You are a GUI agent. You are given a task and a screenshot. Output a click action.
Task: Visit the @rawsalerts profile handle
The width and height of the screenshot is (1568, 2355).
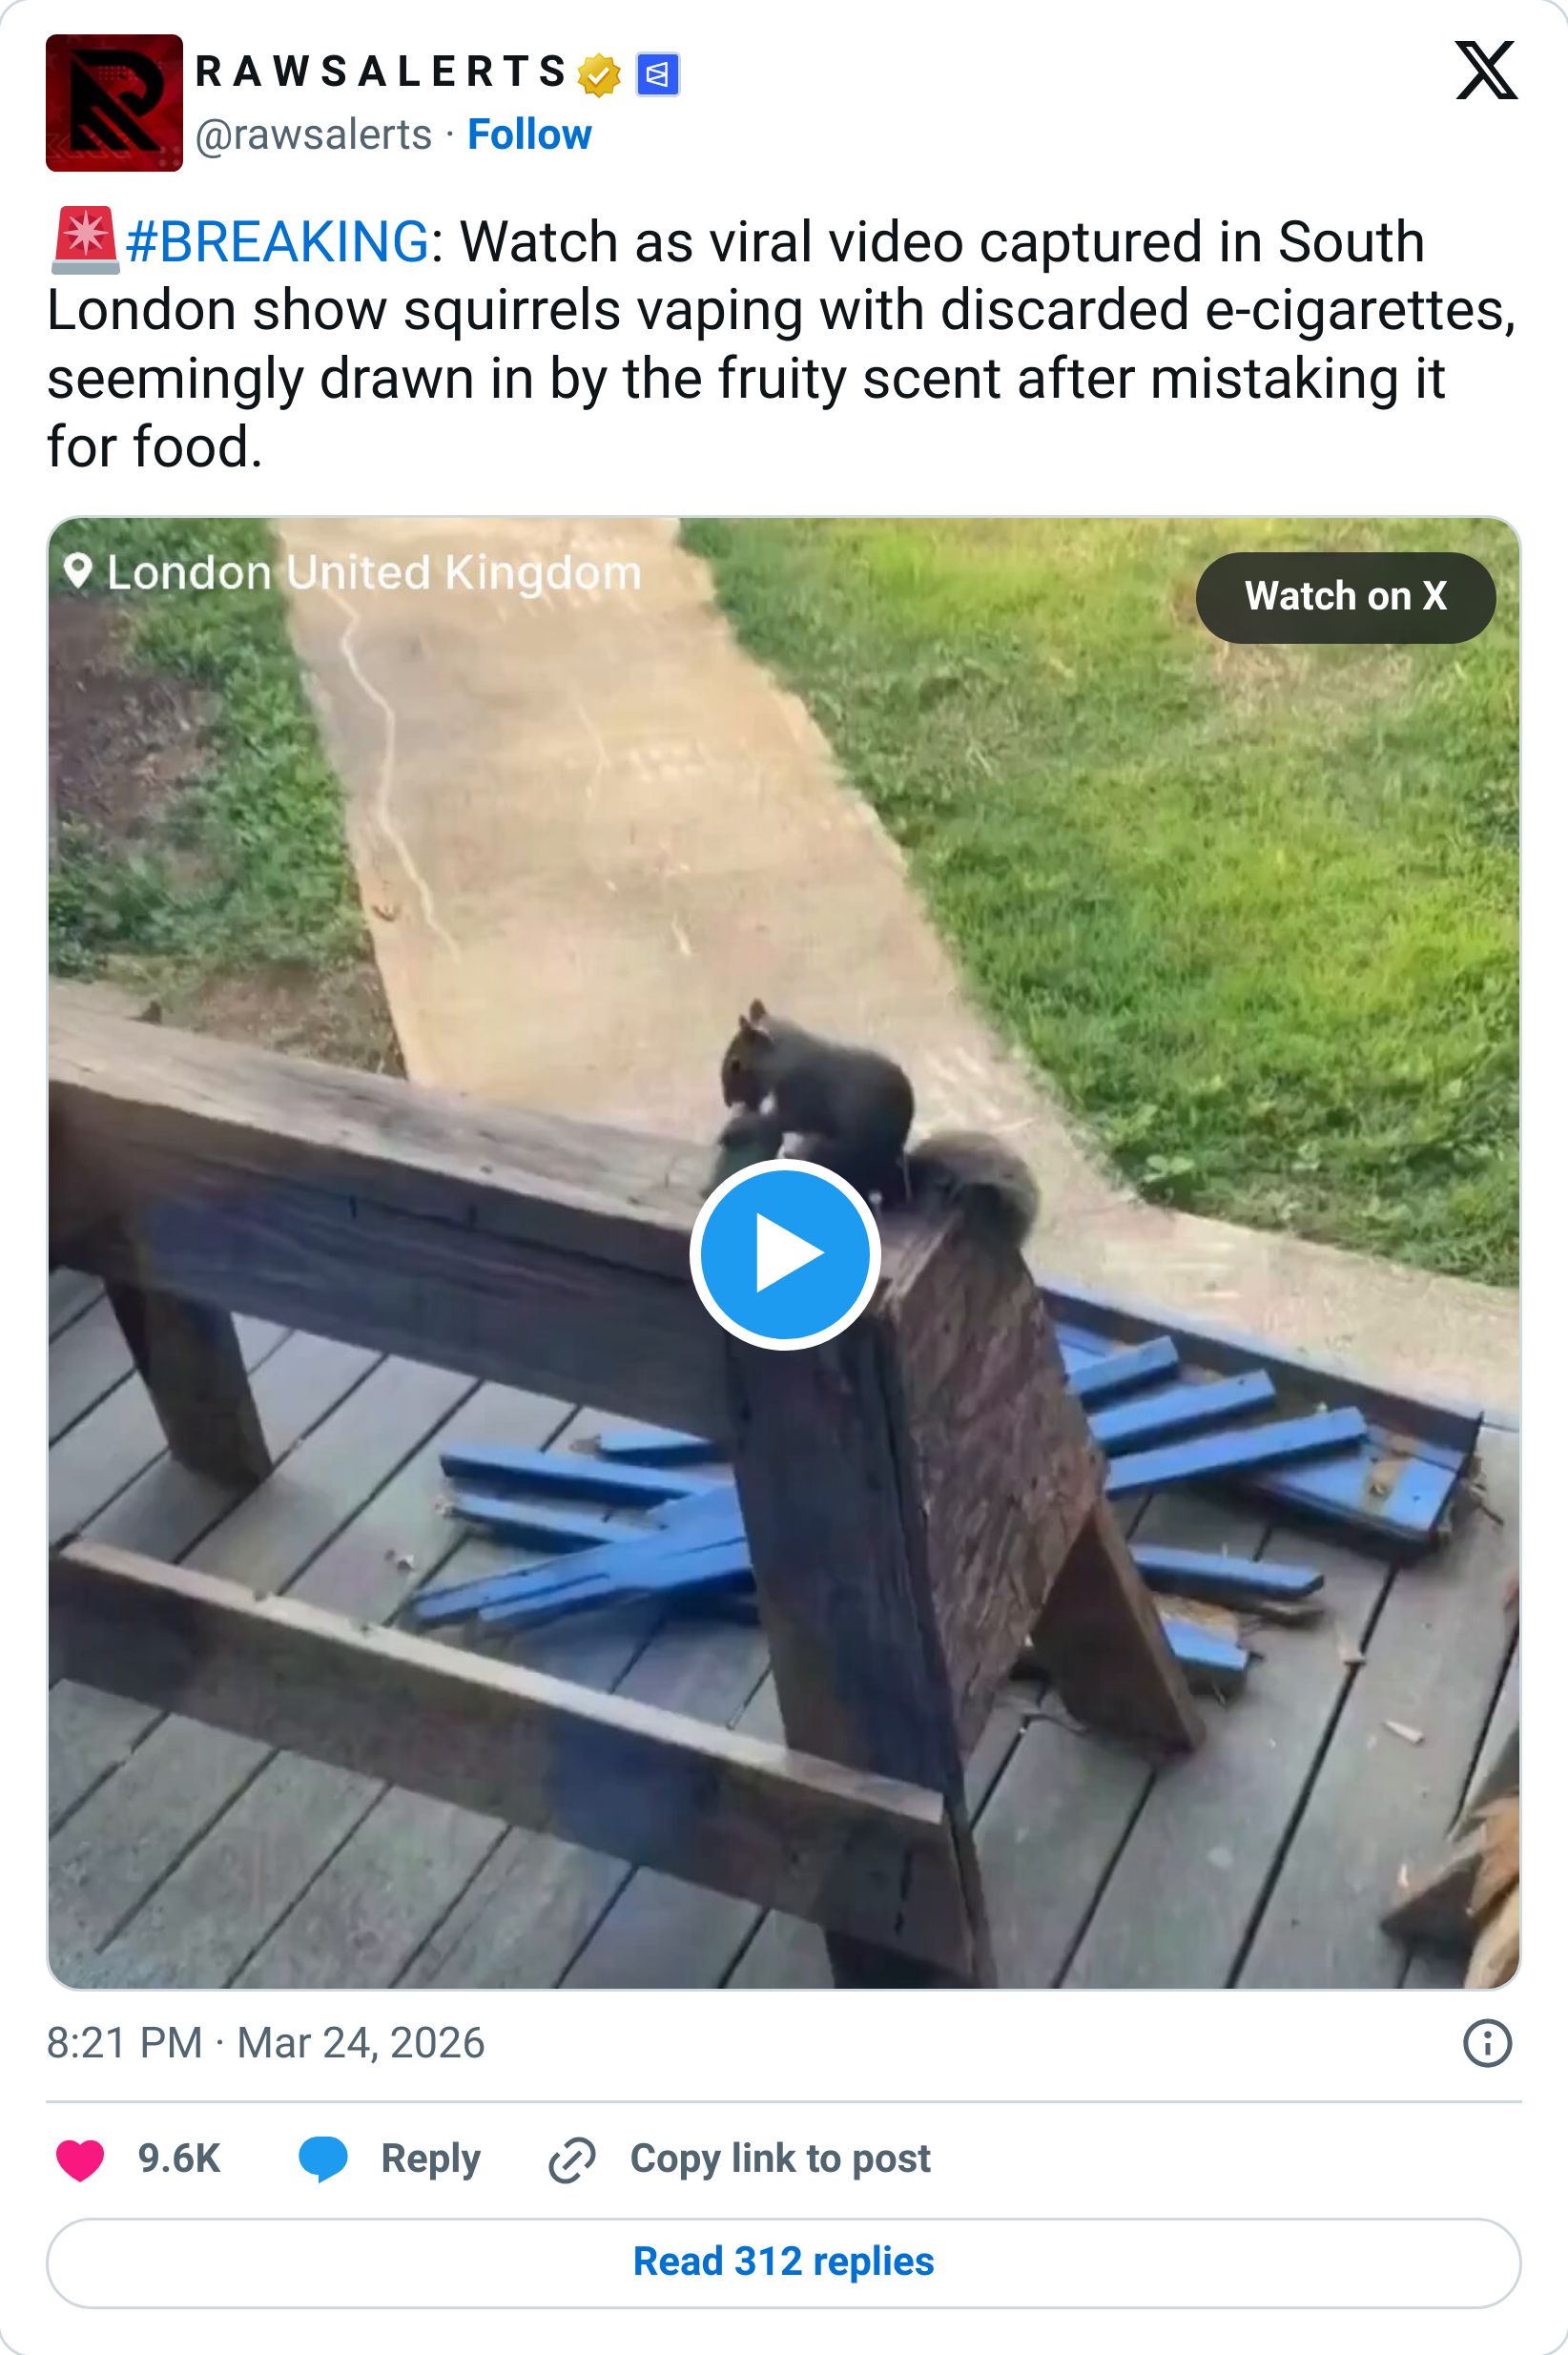[316, 133]
